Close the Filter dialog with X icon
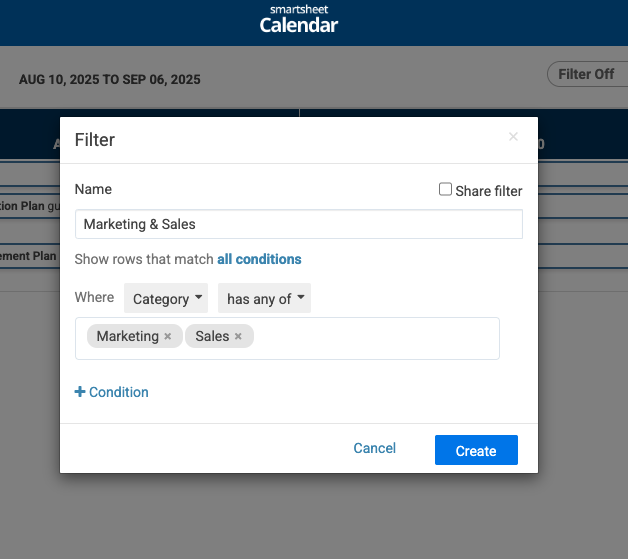The width and height of the screenshot is (628, 559). click(x=513, y=137)
